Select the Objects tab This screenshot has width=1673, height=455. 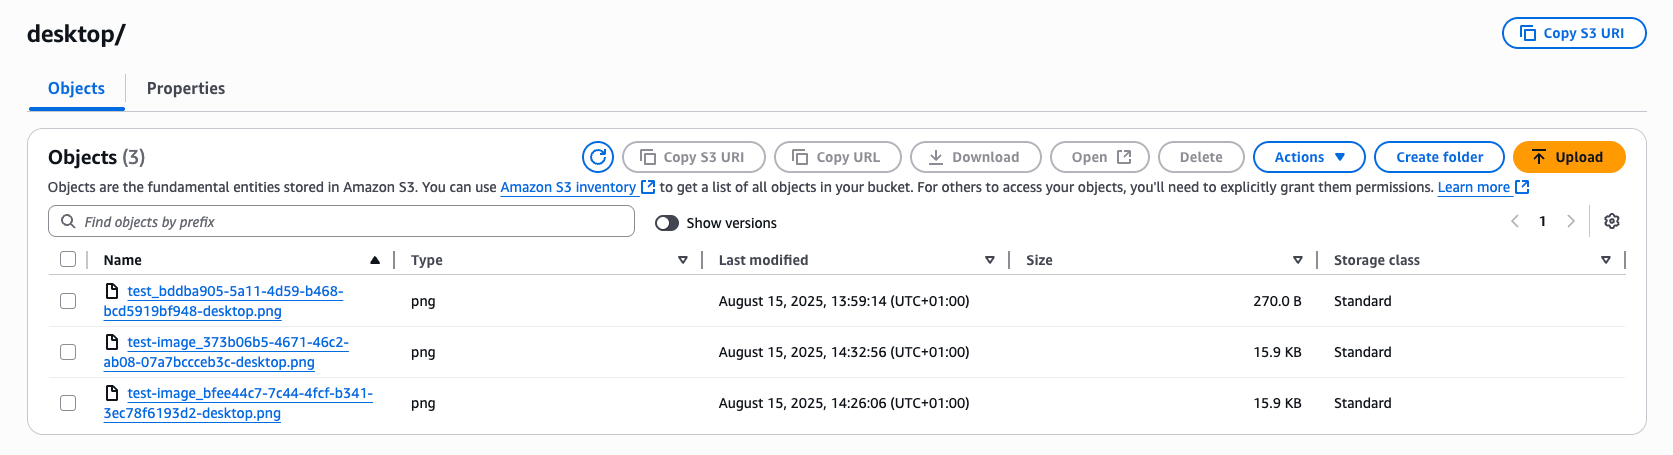click(x=76, y=88)
